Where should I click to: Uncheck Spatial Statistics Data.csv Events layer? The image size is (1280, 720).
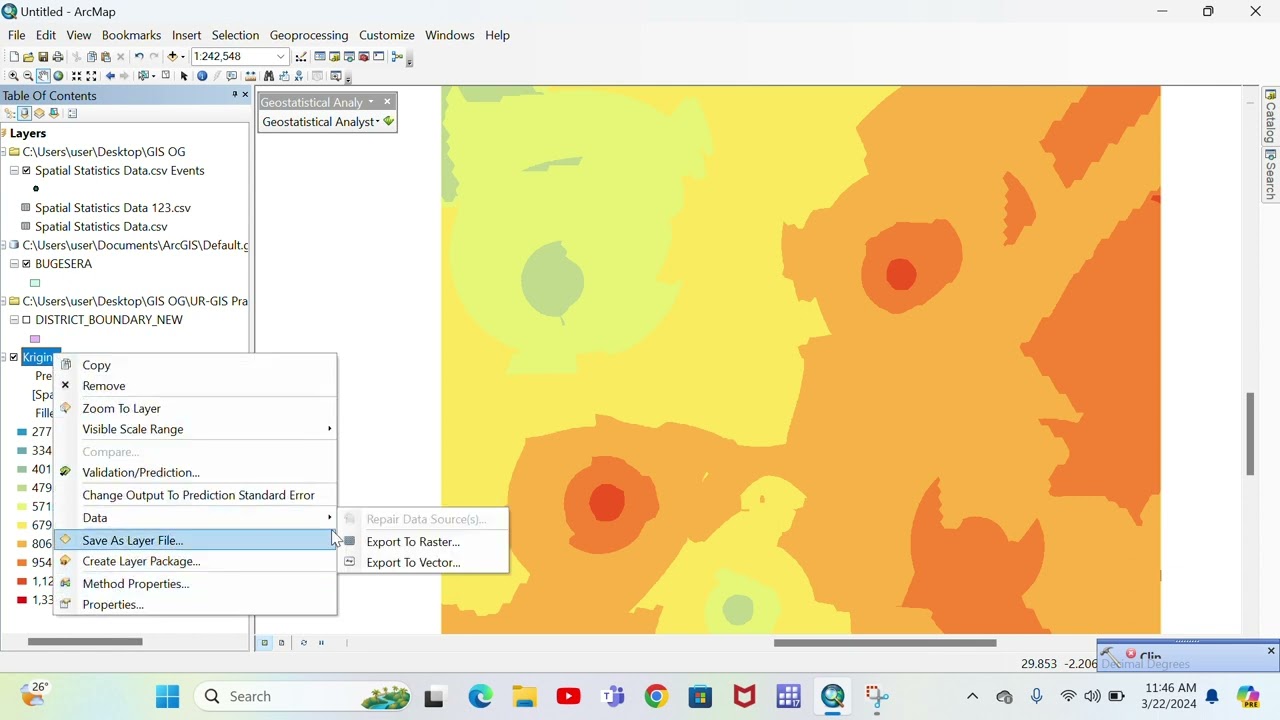[x=27, y=171]
